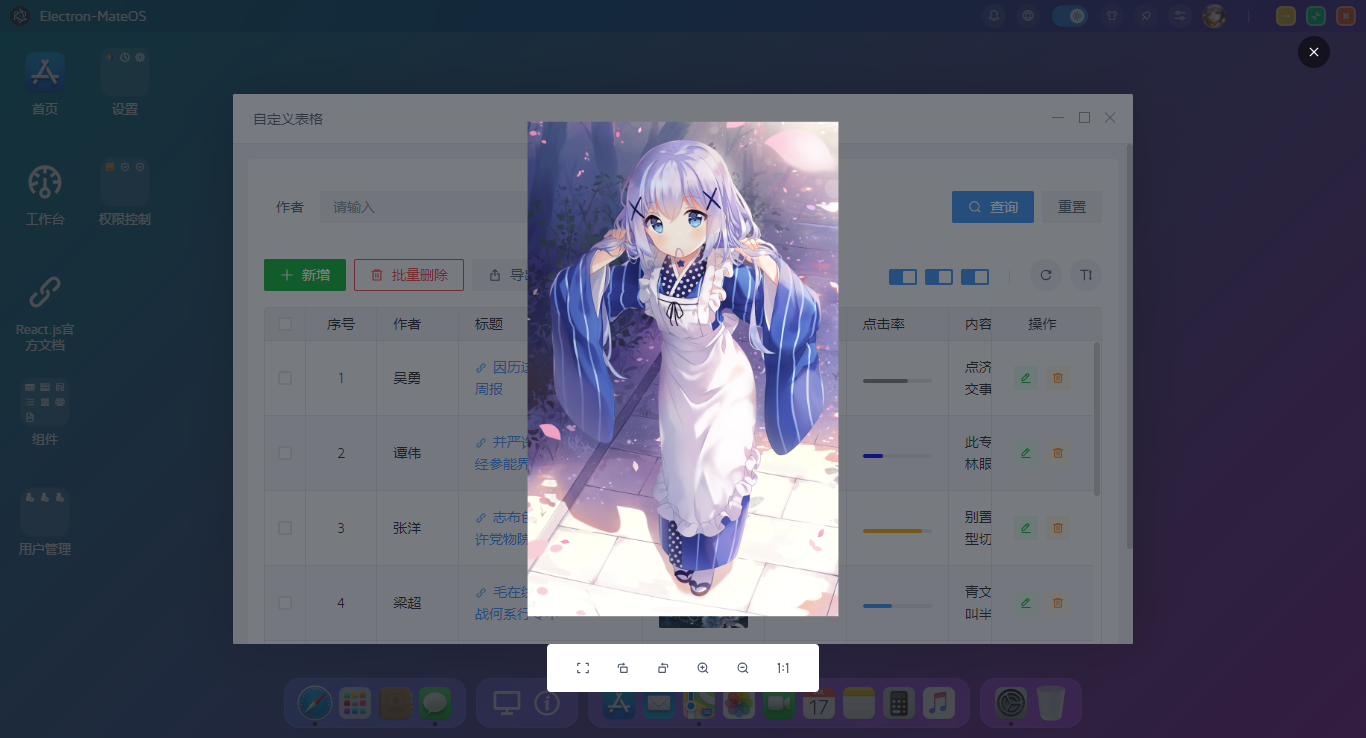Pin the top navigation bar
Screen dimensions: 1366x738
(1146, 16)
